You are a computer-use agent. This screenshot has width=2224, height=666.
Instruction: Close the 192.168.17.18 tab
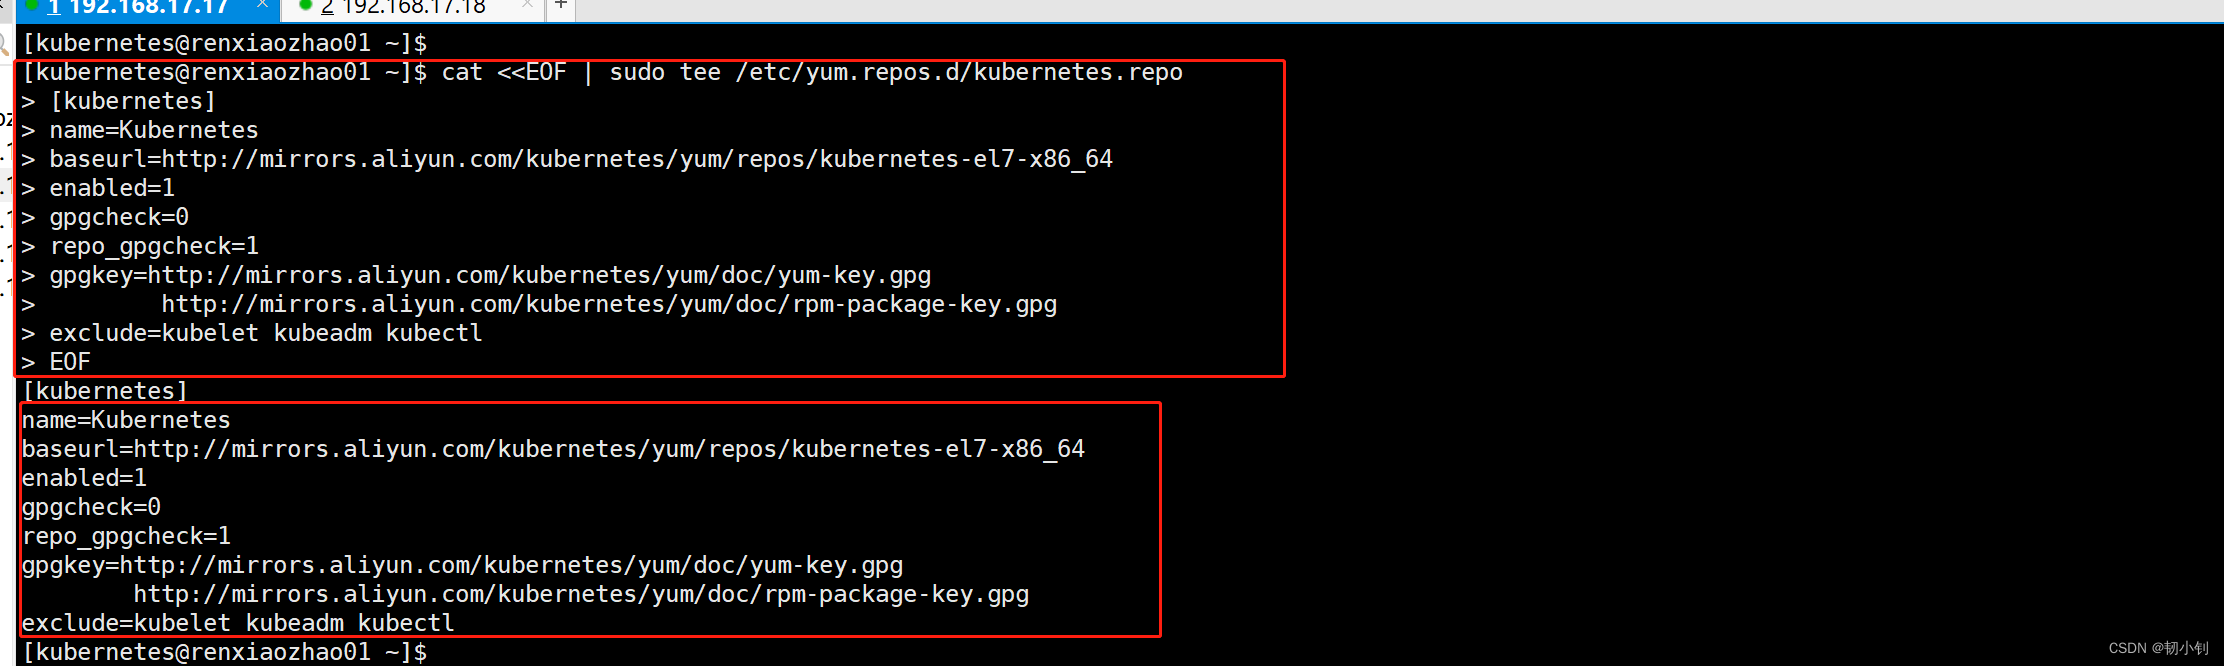pyautogui.click(x=527, y=6)
